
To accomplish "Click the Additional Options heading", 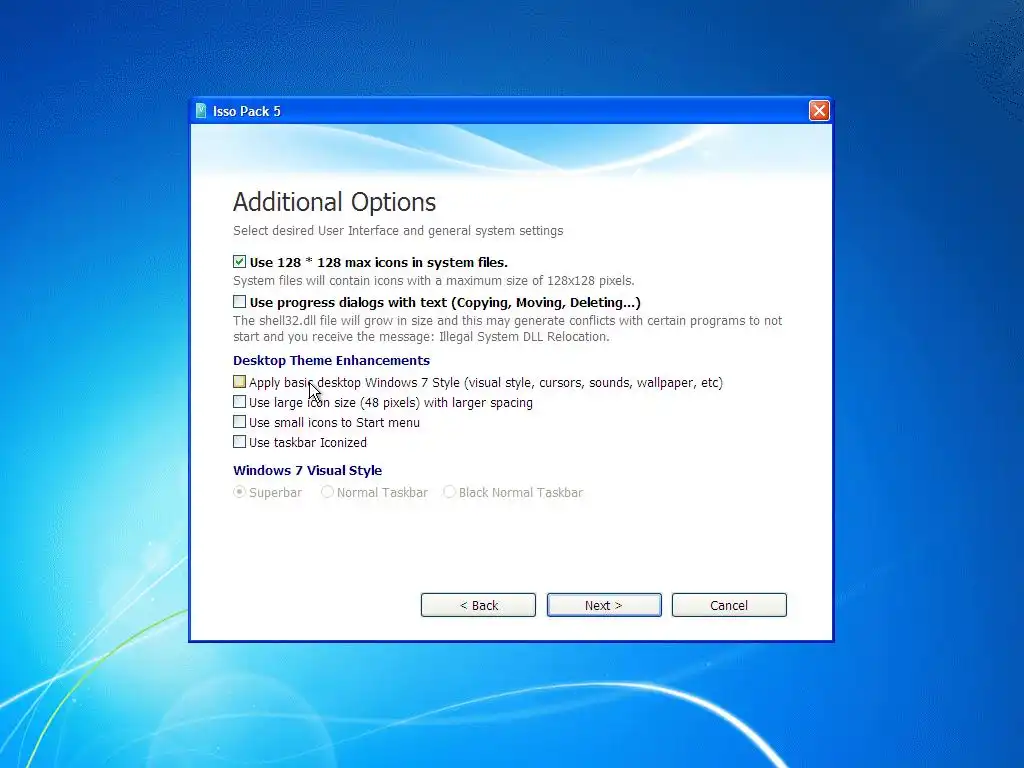I will (334, 202).
